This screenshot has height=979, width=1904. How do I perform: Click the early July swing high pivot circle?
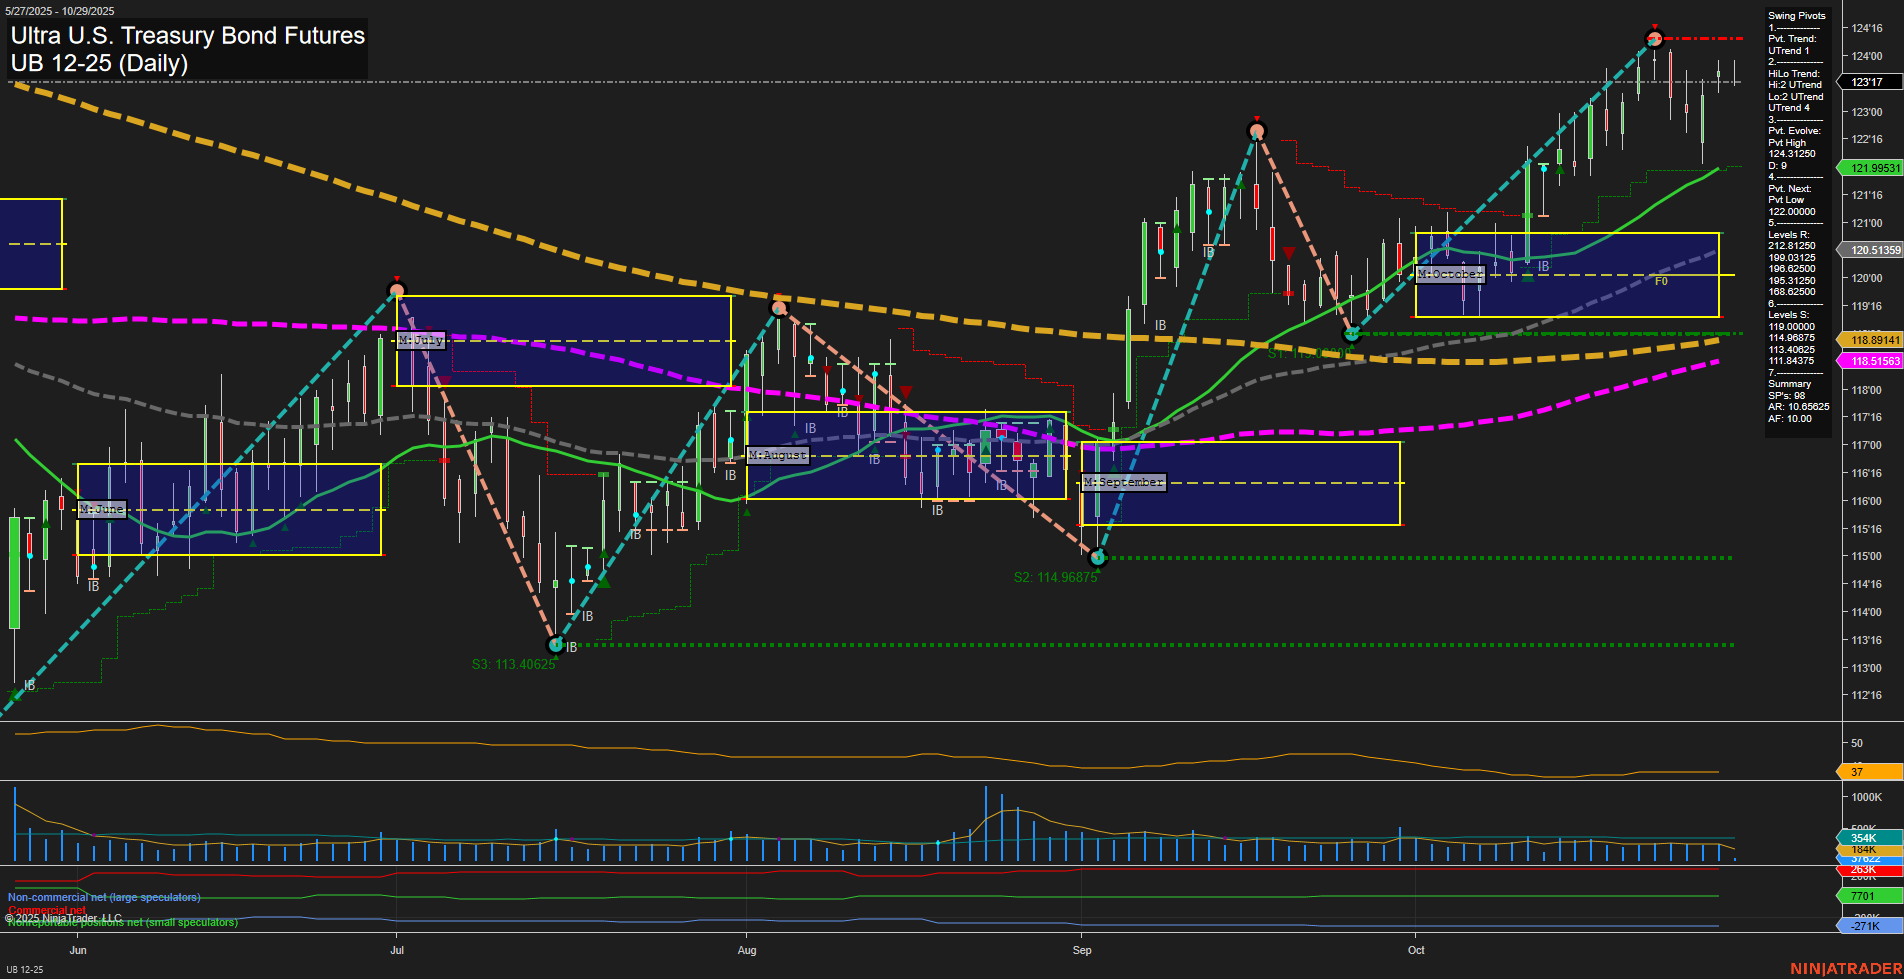pyautogui.click(x=397, y=291)
